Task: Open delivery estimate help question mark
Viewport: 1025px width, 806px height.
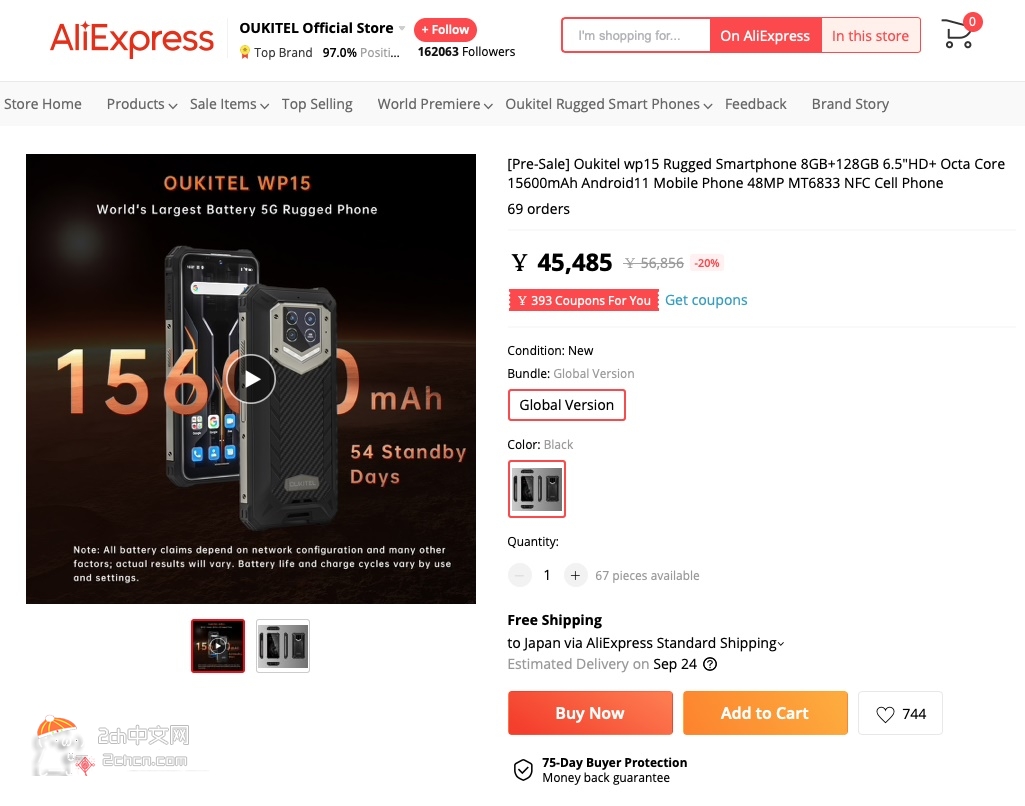Action: click(x=710, y=664)
